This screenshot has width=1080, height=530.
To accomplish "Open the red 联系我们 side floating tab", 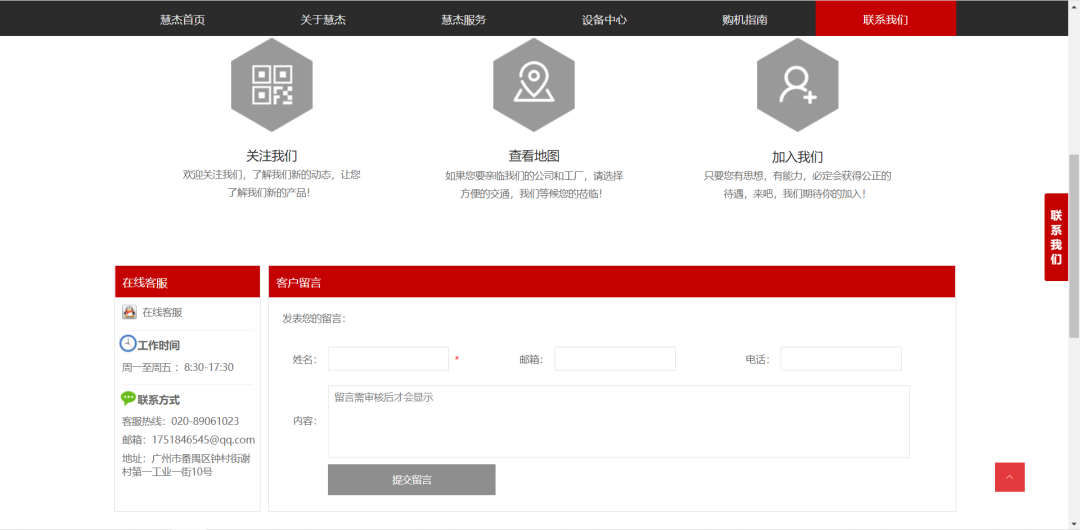I will click(x=1056, y=237).
